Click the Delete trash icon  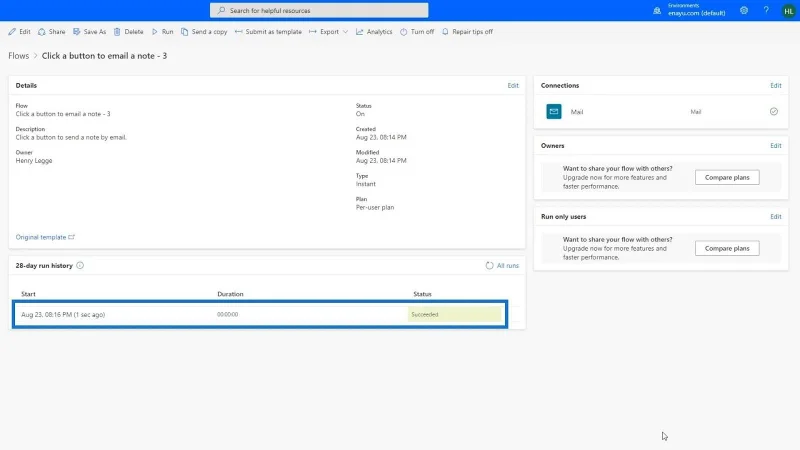point(117,32)
